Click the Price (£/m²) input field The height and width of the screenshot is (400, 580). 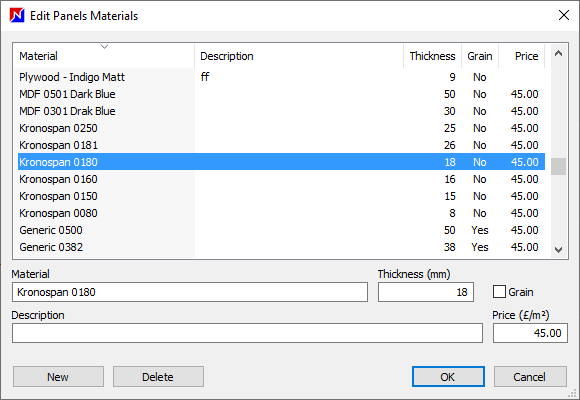[530, 333]
